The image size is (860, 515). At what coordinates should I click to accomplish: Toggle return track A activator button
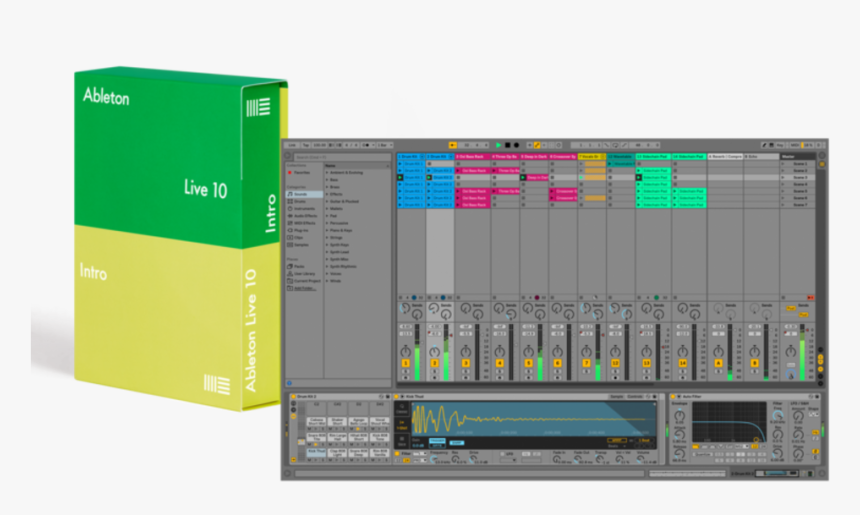[718, 363]
